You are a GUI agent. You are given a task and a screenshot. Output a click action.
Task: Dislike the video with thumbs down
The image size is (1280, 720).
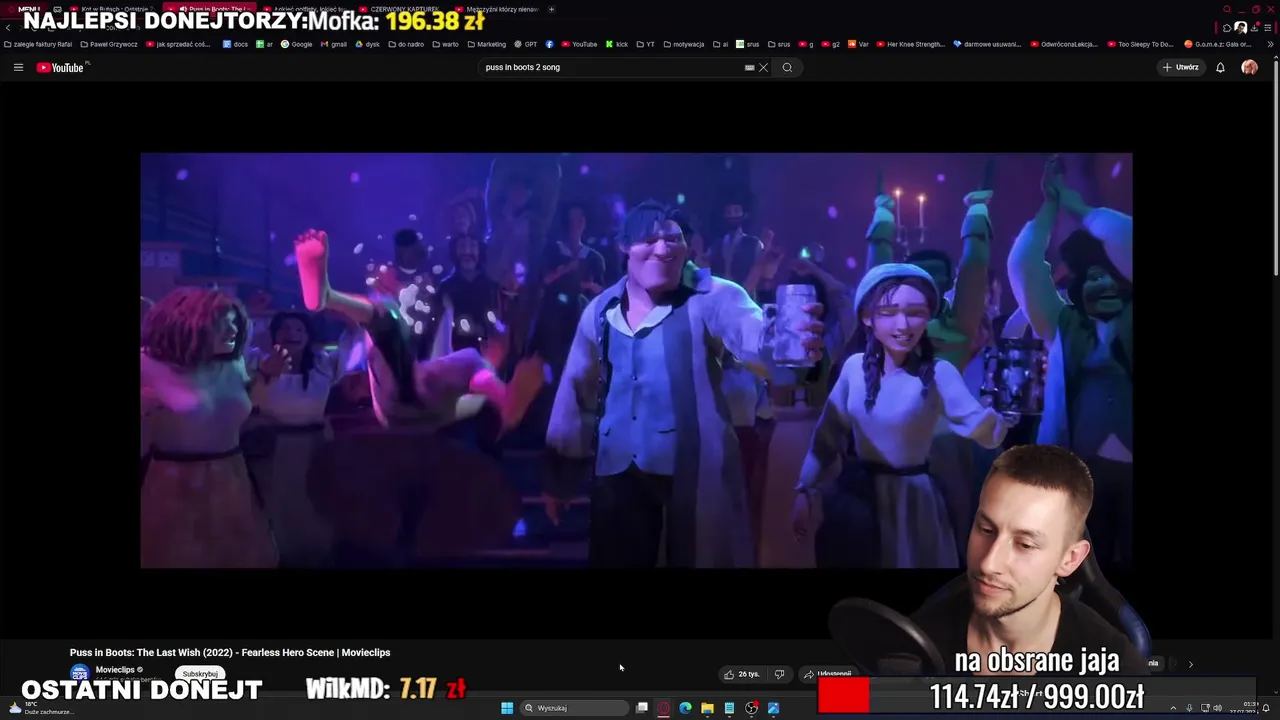[780, 674]
